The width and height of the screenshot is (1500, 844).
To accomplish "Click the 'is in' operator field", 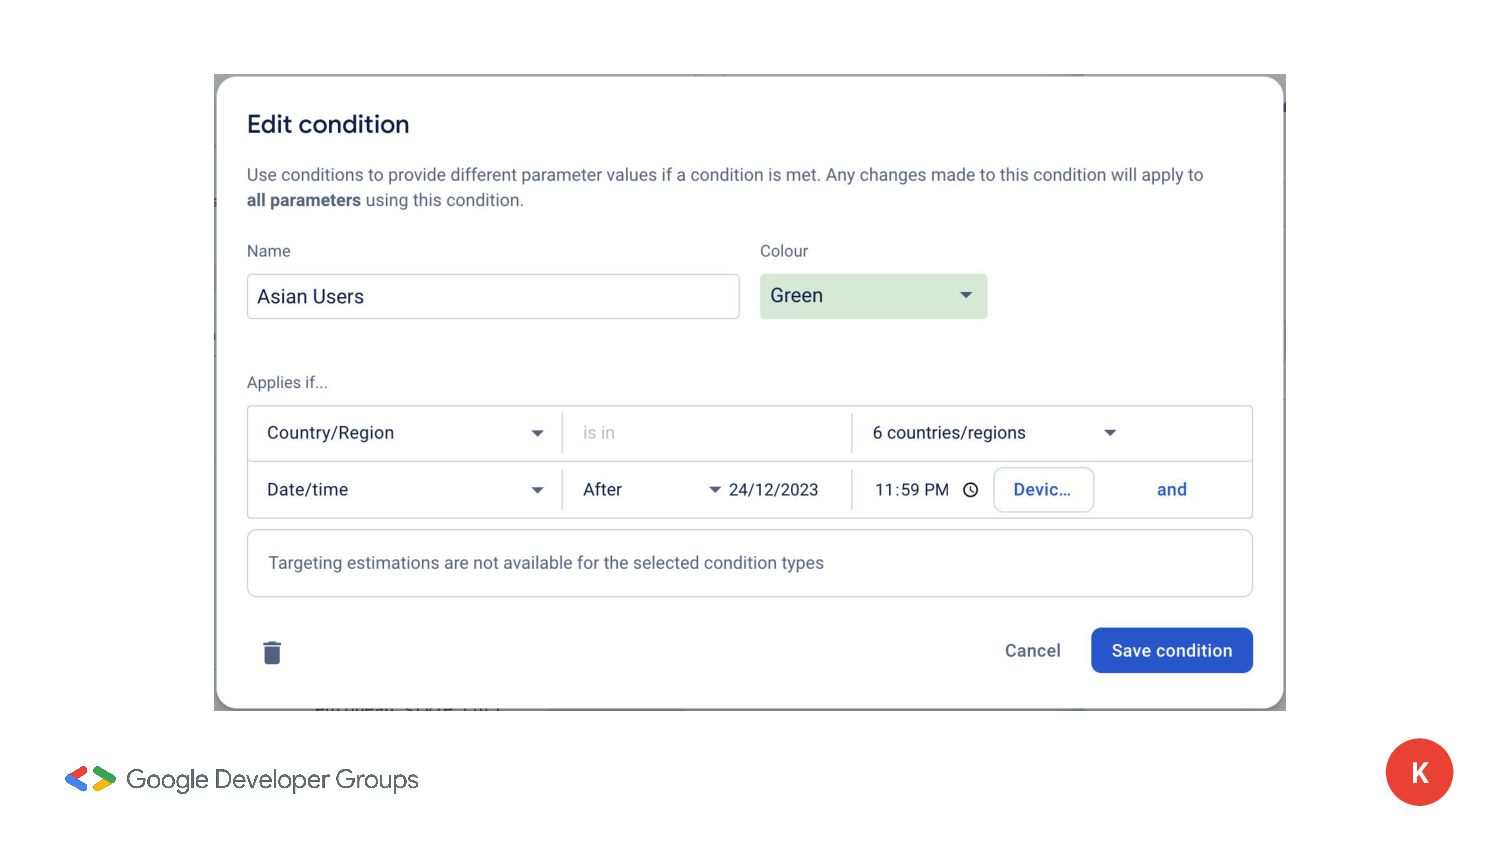I will pos(705,433).
